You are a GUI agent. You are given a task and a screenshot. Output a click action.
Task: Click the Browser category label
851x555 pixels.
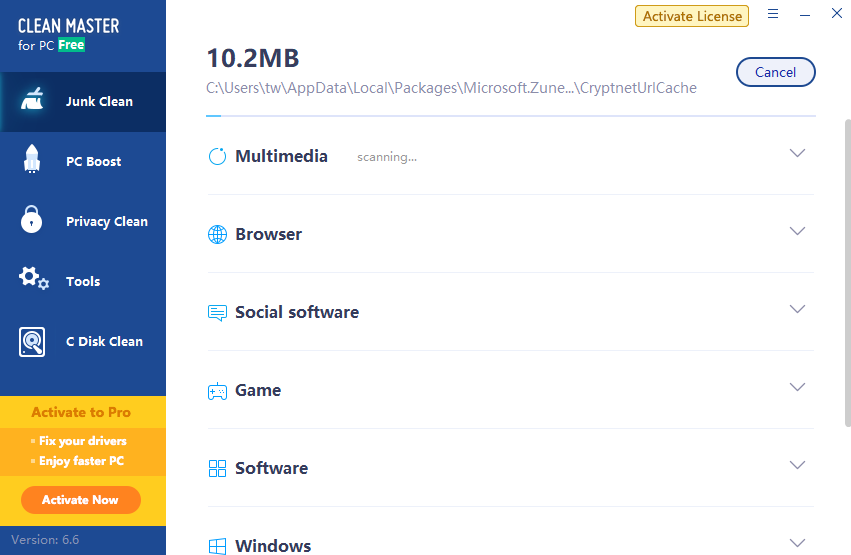(269, 234)
